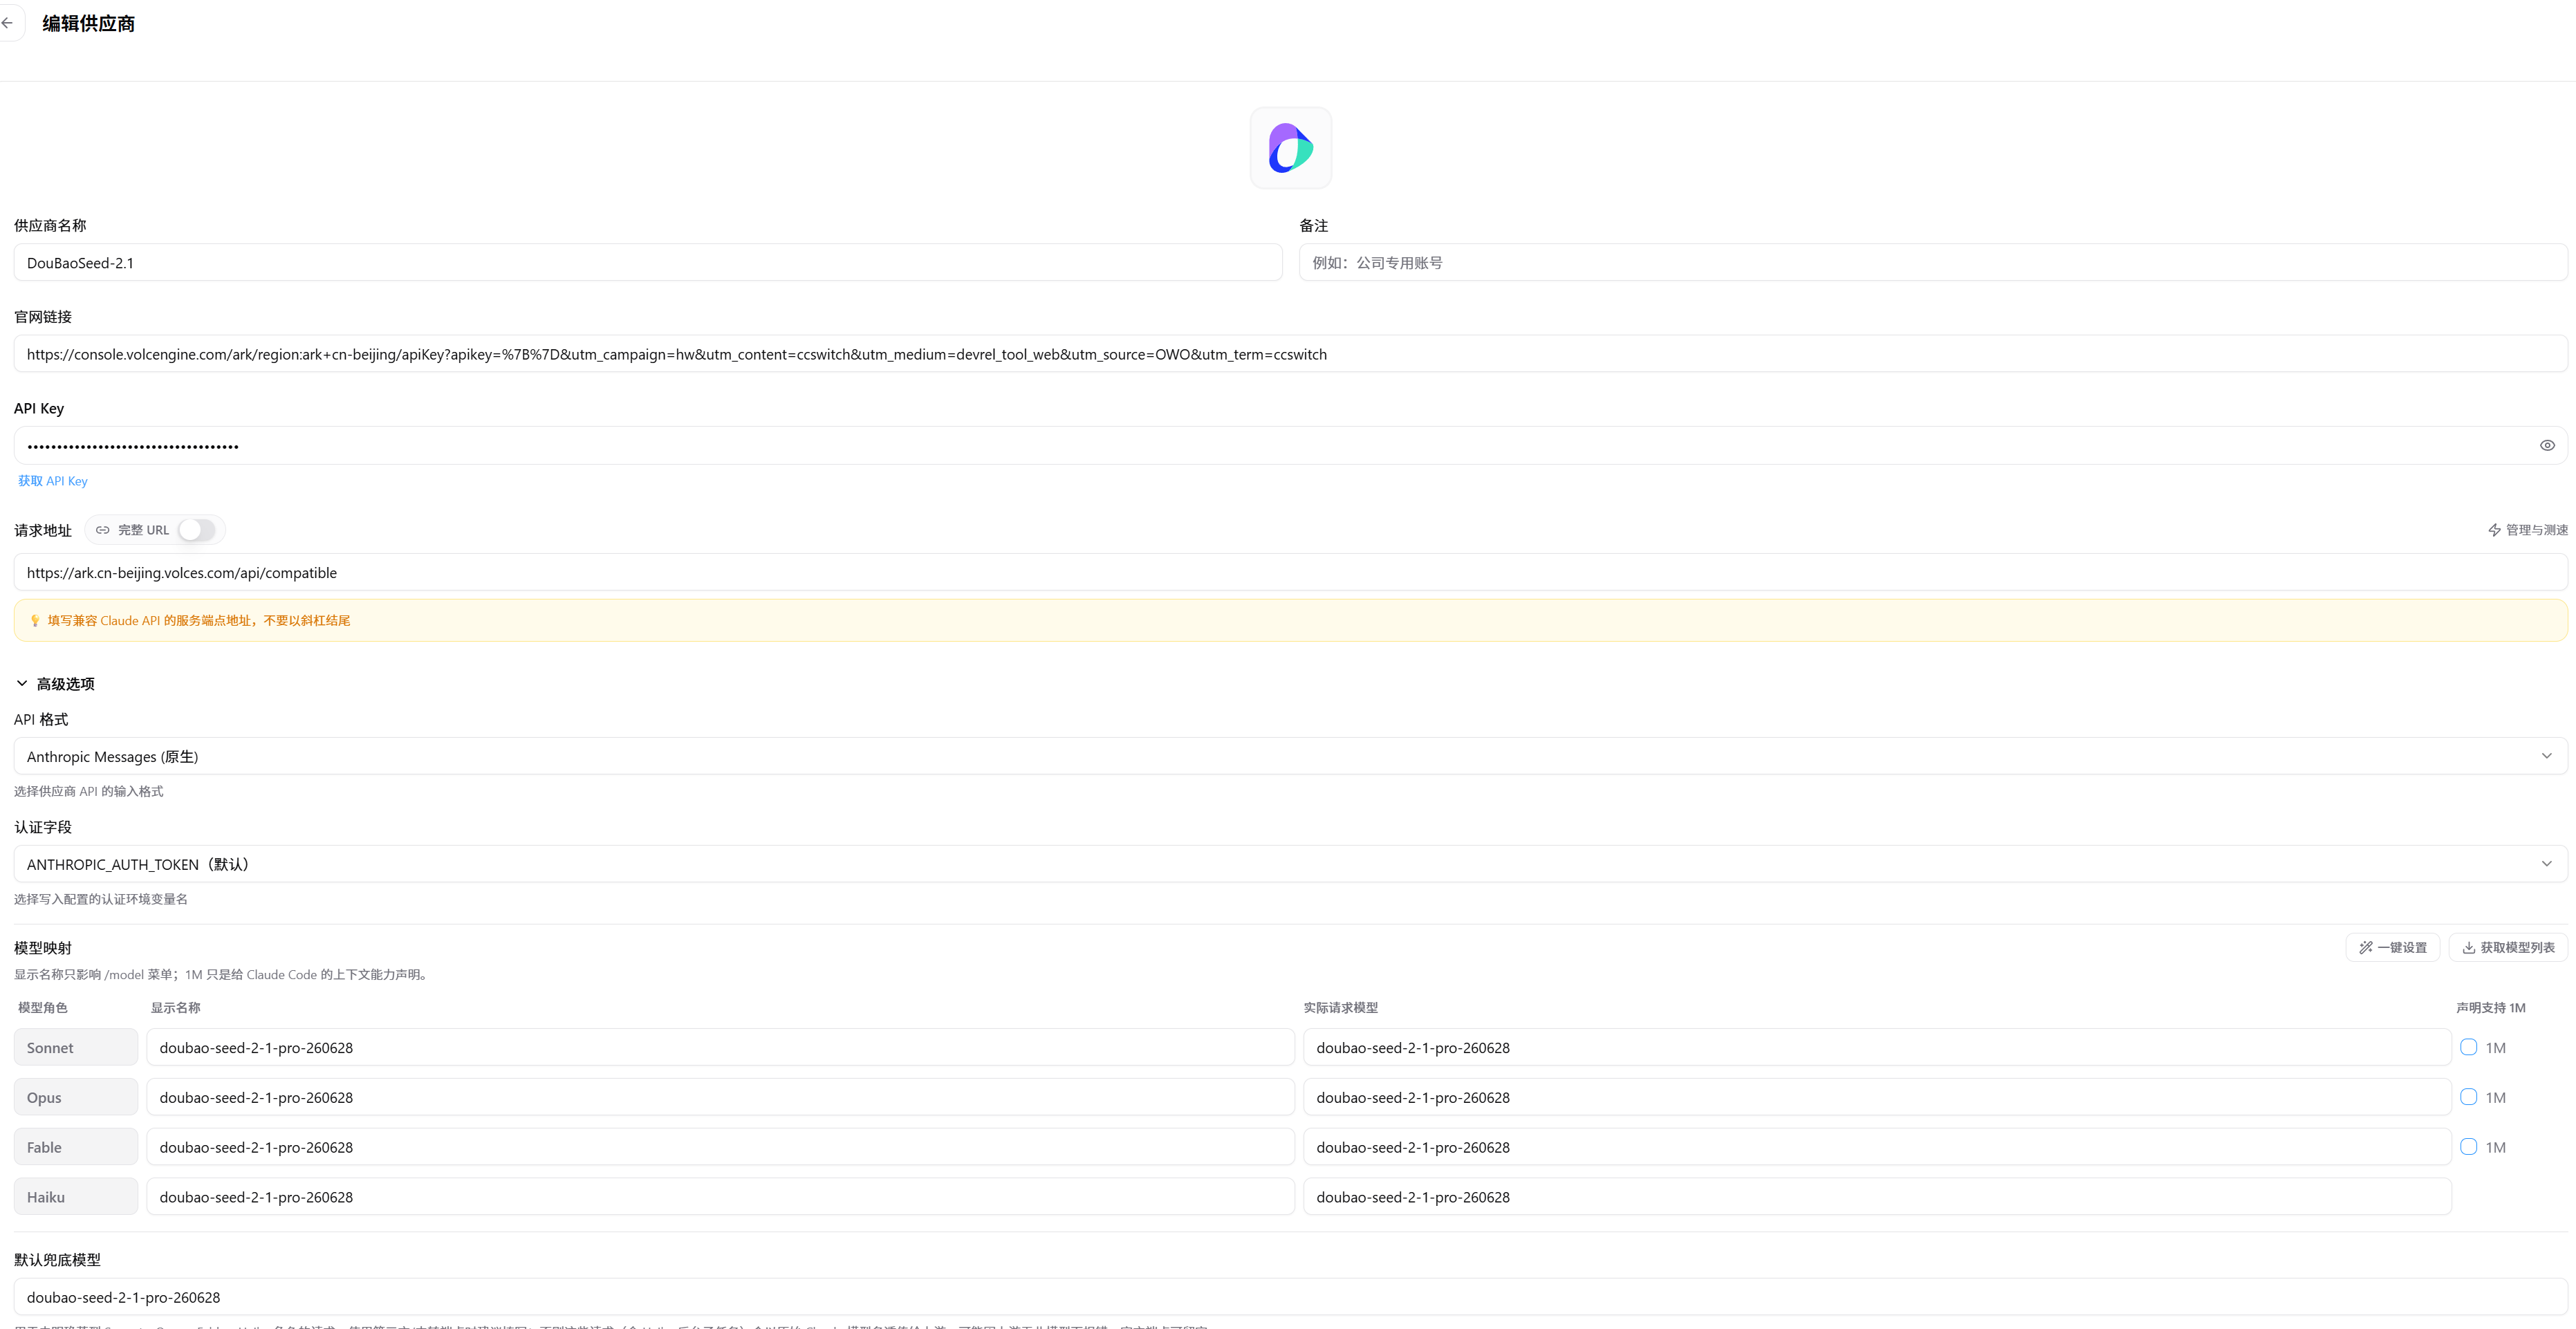Click the 官网链接 URL field
The image size is (2576, 1329).
tap(1290, 354)
